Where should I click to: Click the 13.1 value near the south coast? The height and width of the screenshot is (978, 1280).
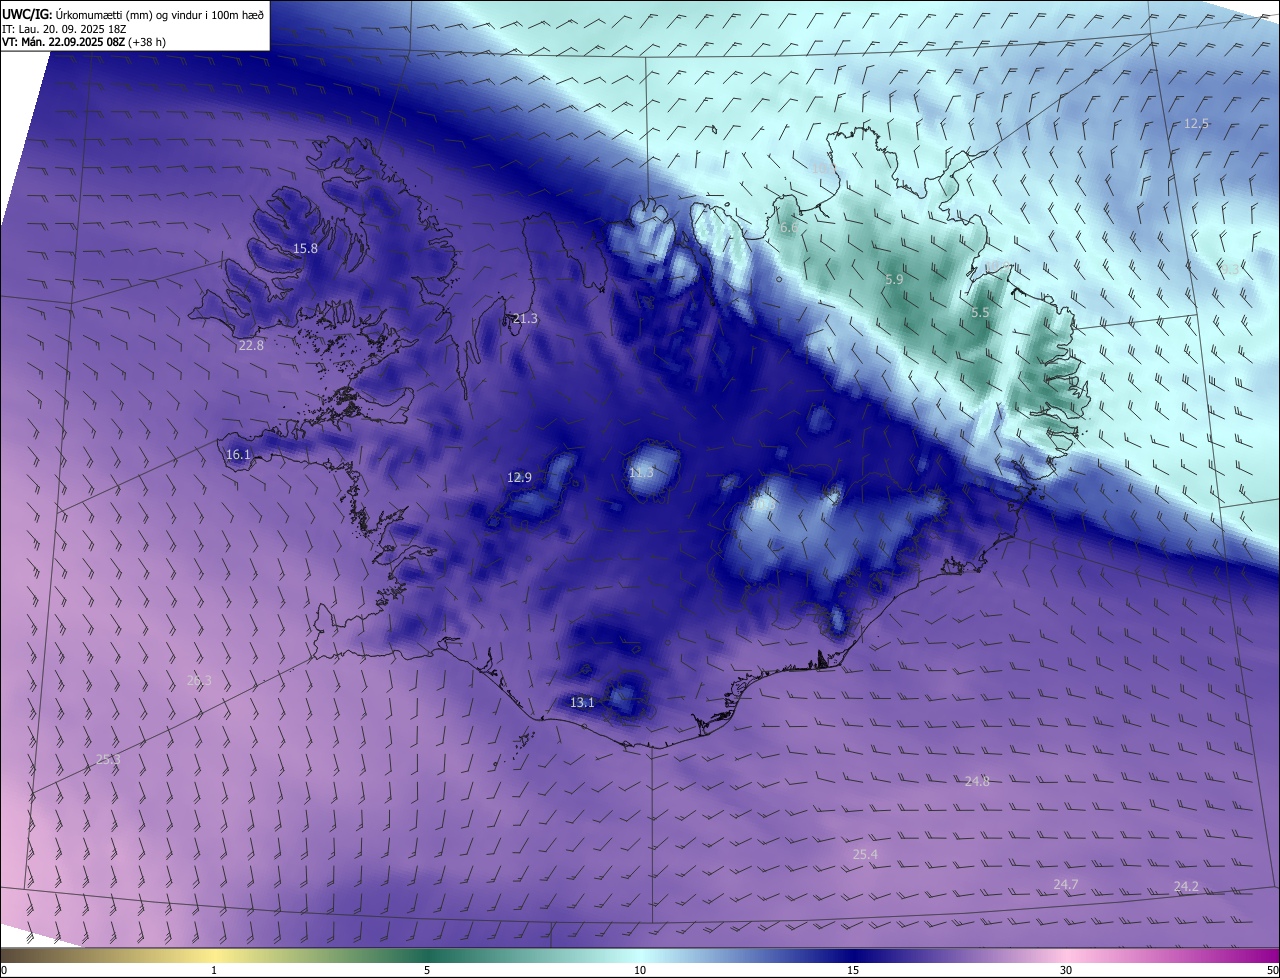coord(582,702)
